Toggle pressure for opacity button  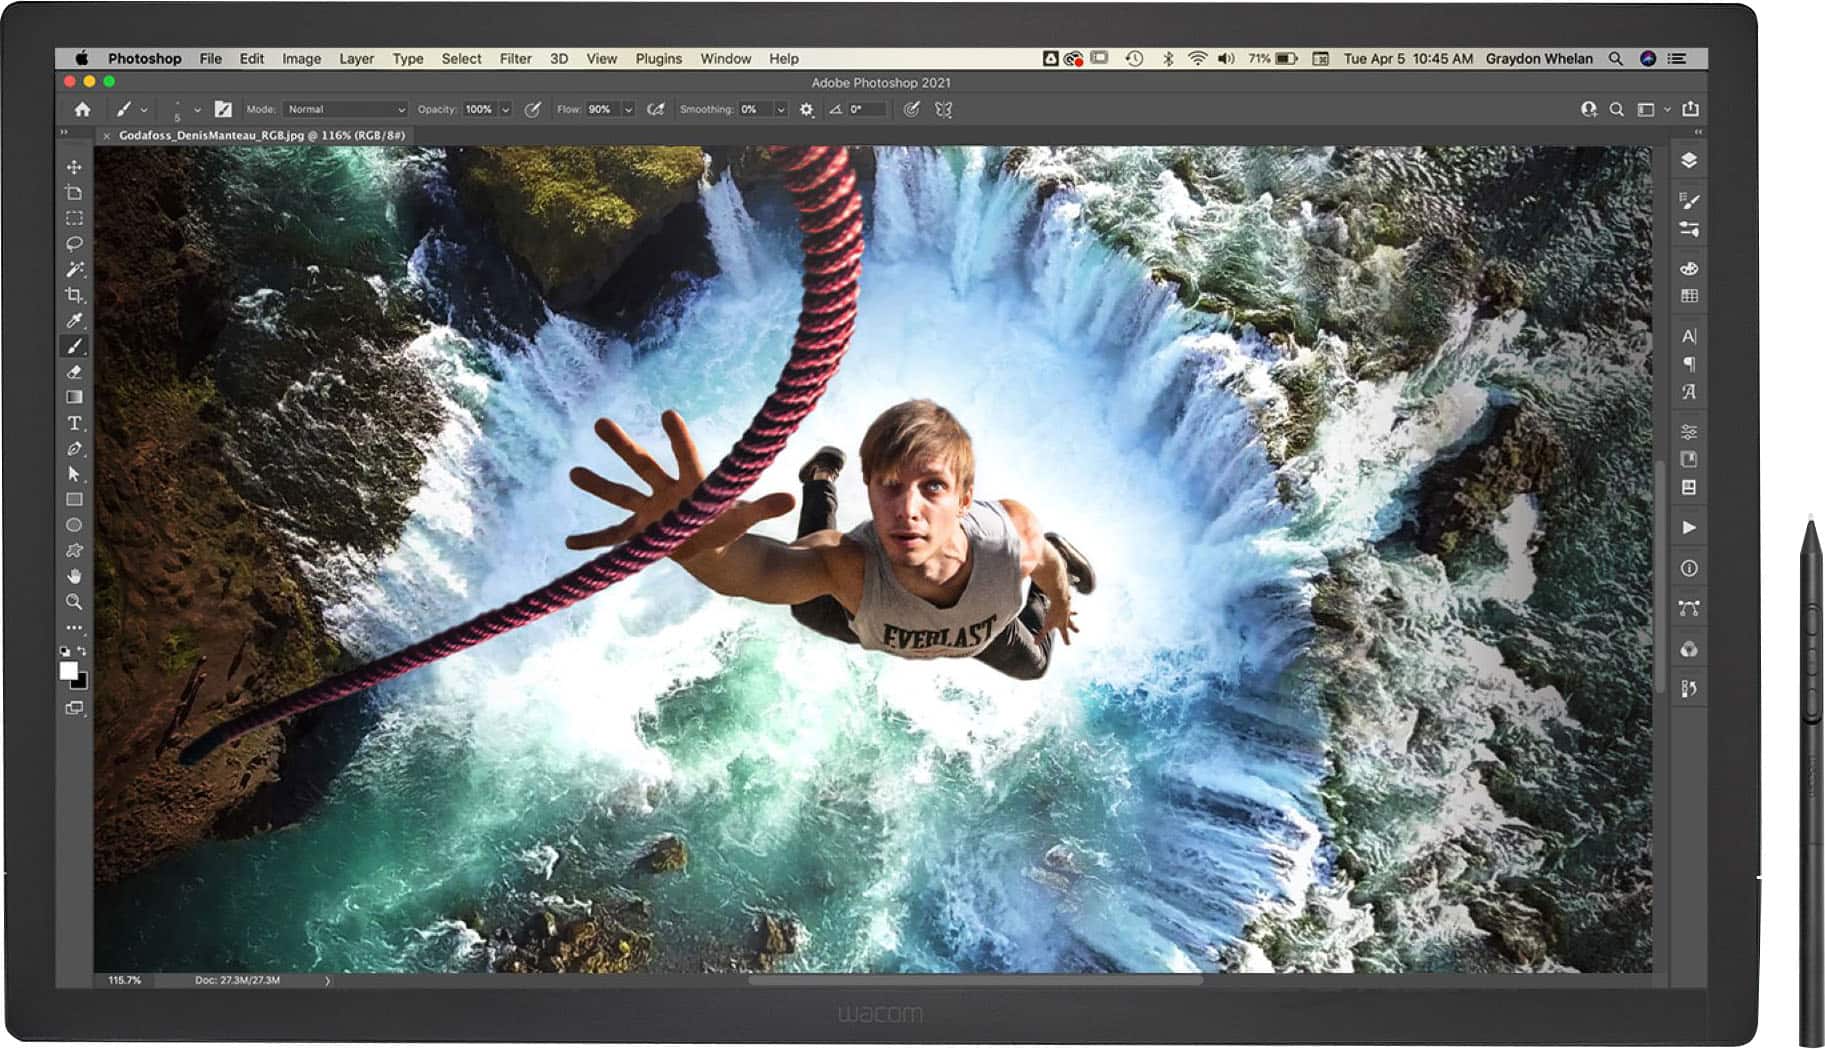click(x=533, y=110)
